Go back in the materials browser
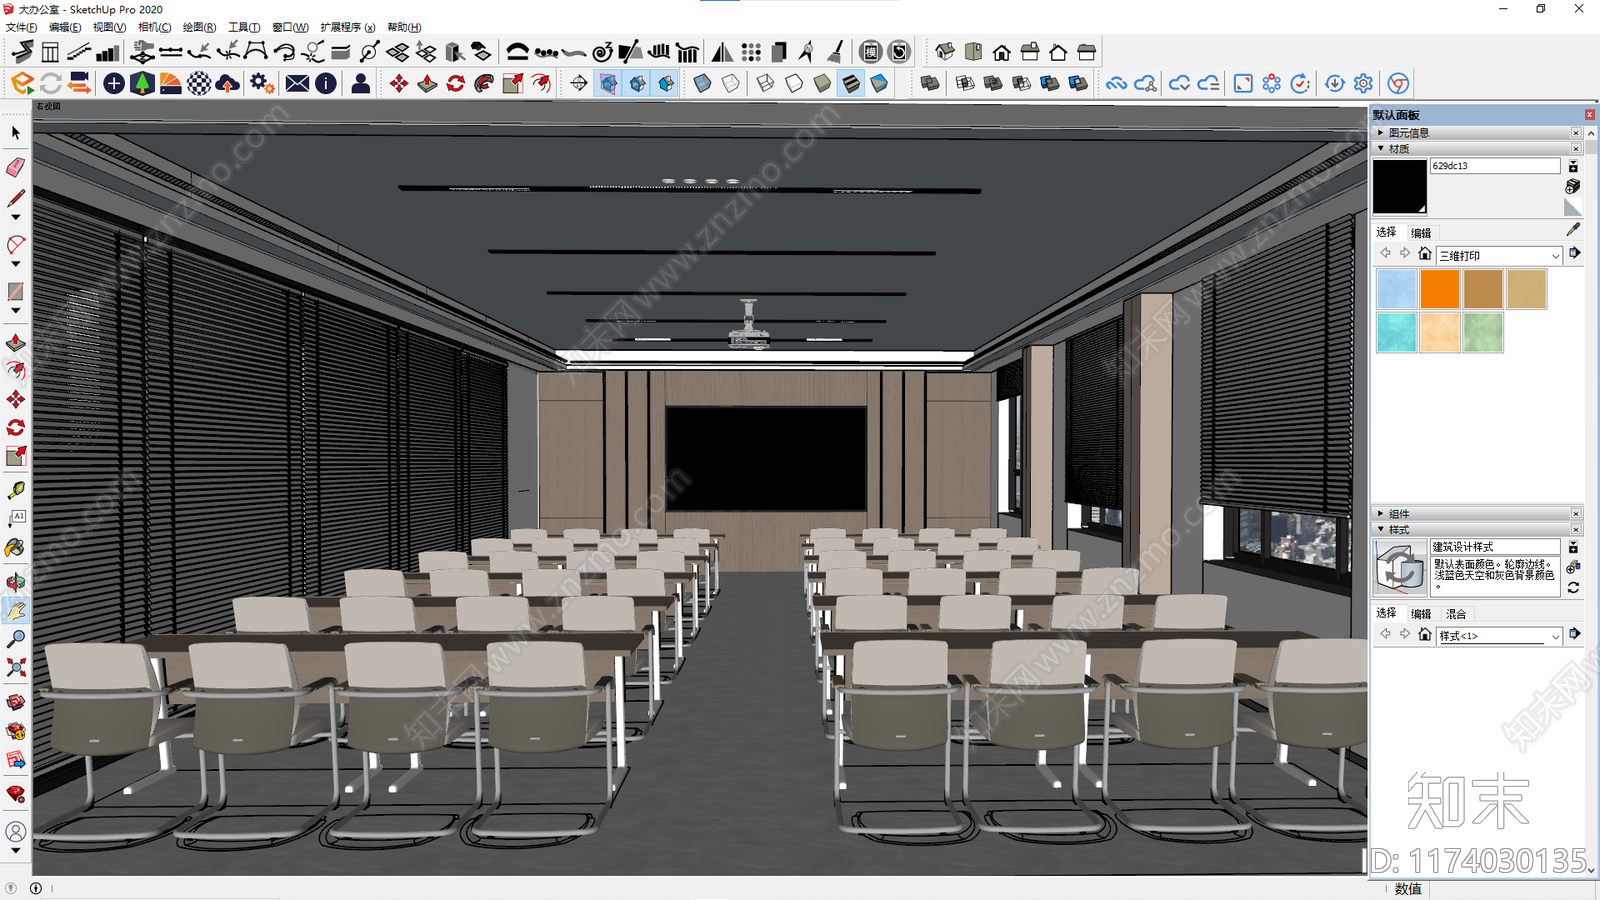Viewport: 1600px width, 900px height. tap(1385, 254)
